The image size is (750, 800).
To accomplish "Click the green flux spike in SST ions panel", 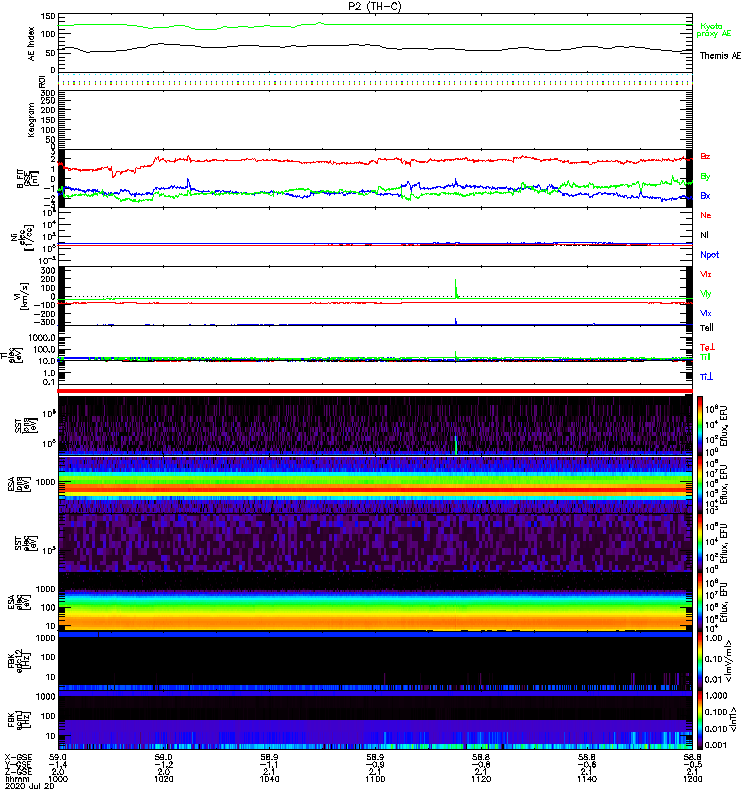I will [x=456, y=444].
